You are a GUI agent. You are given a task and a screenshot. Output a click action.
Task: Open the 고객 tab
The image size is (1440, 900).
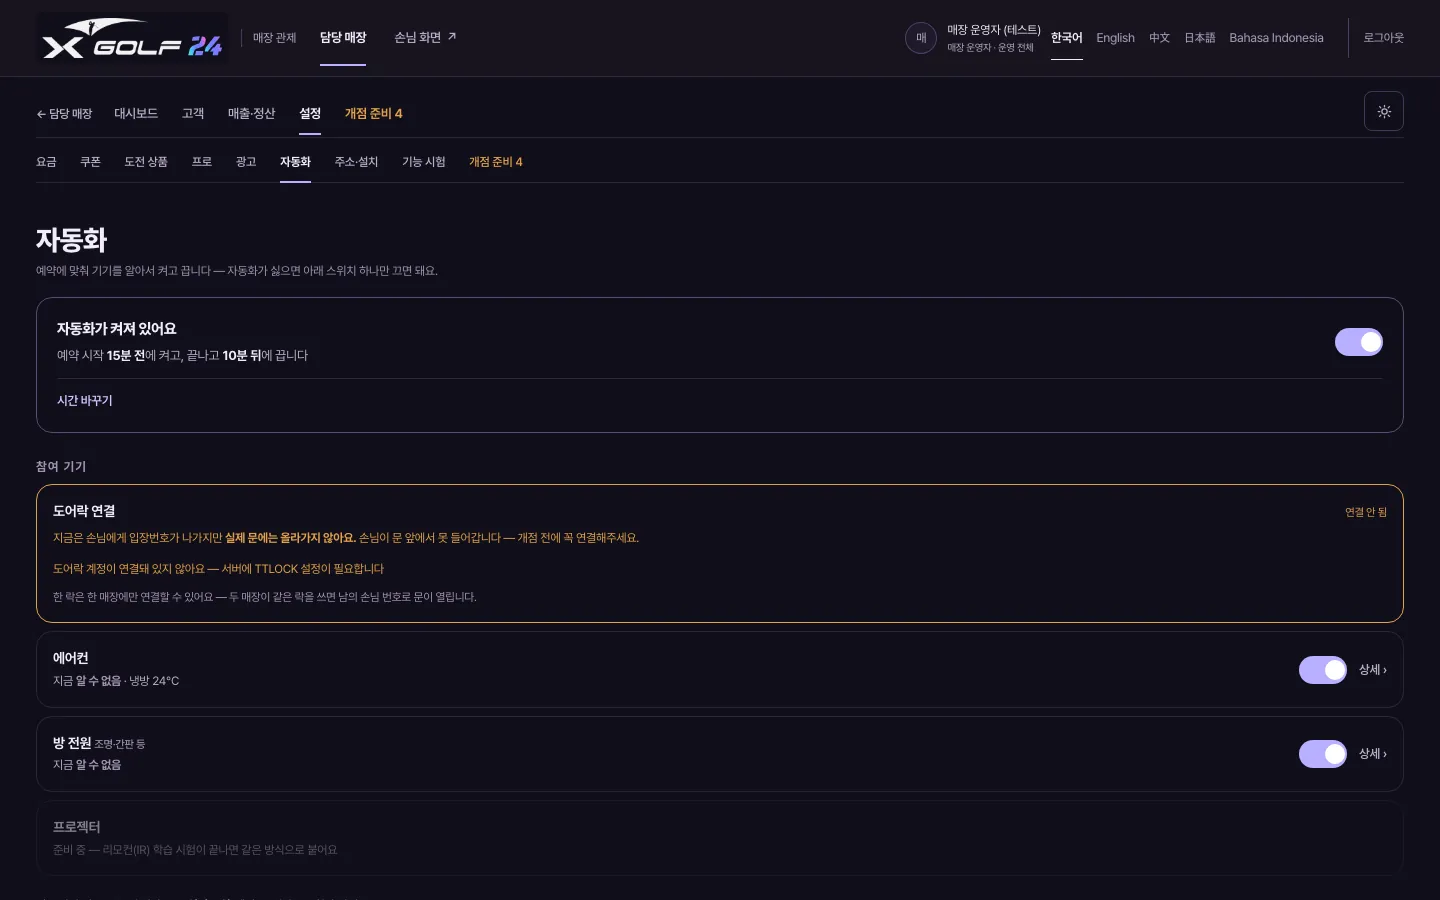click(x=193, y=114)
